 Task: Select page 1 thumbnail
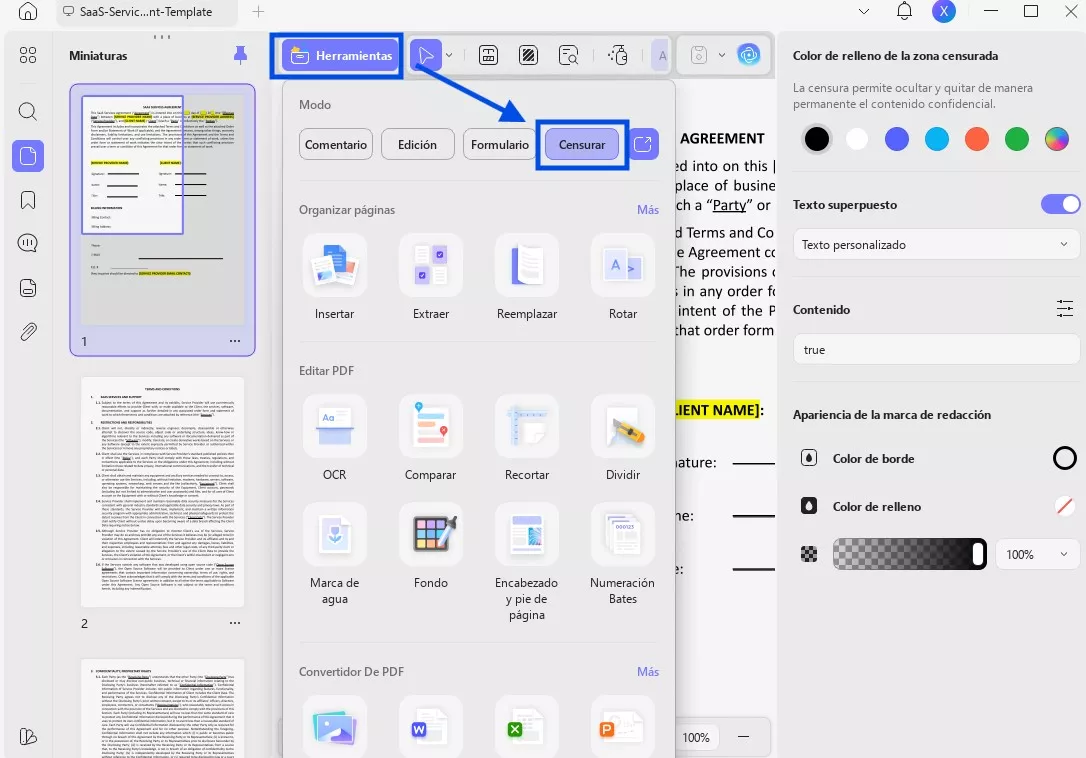coord(162,208)
